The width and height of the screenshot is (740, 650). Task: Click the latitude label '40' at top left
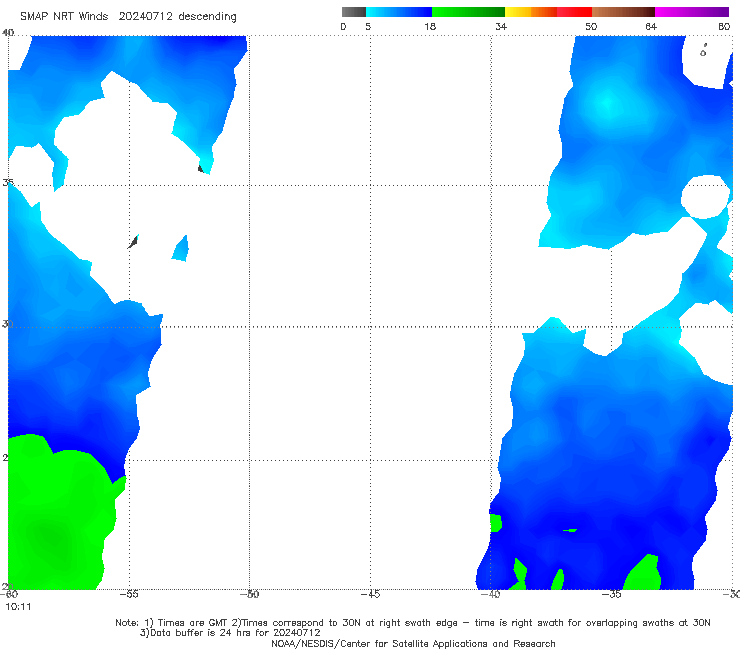tap(8, 33)
